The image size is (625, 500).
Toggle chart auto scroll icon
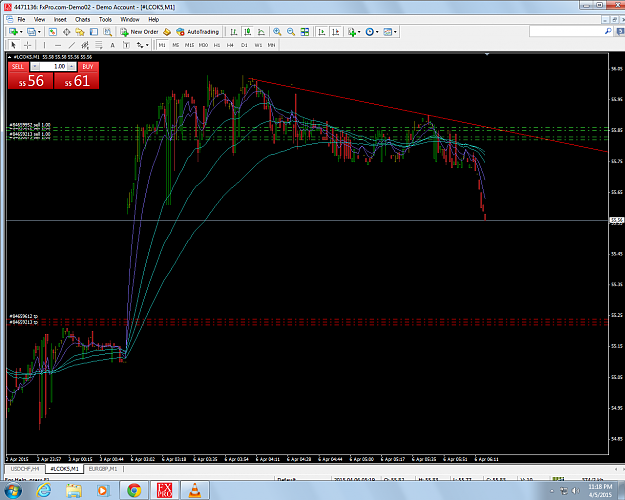point(322,32)
